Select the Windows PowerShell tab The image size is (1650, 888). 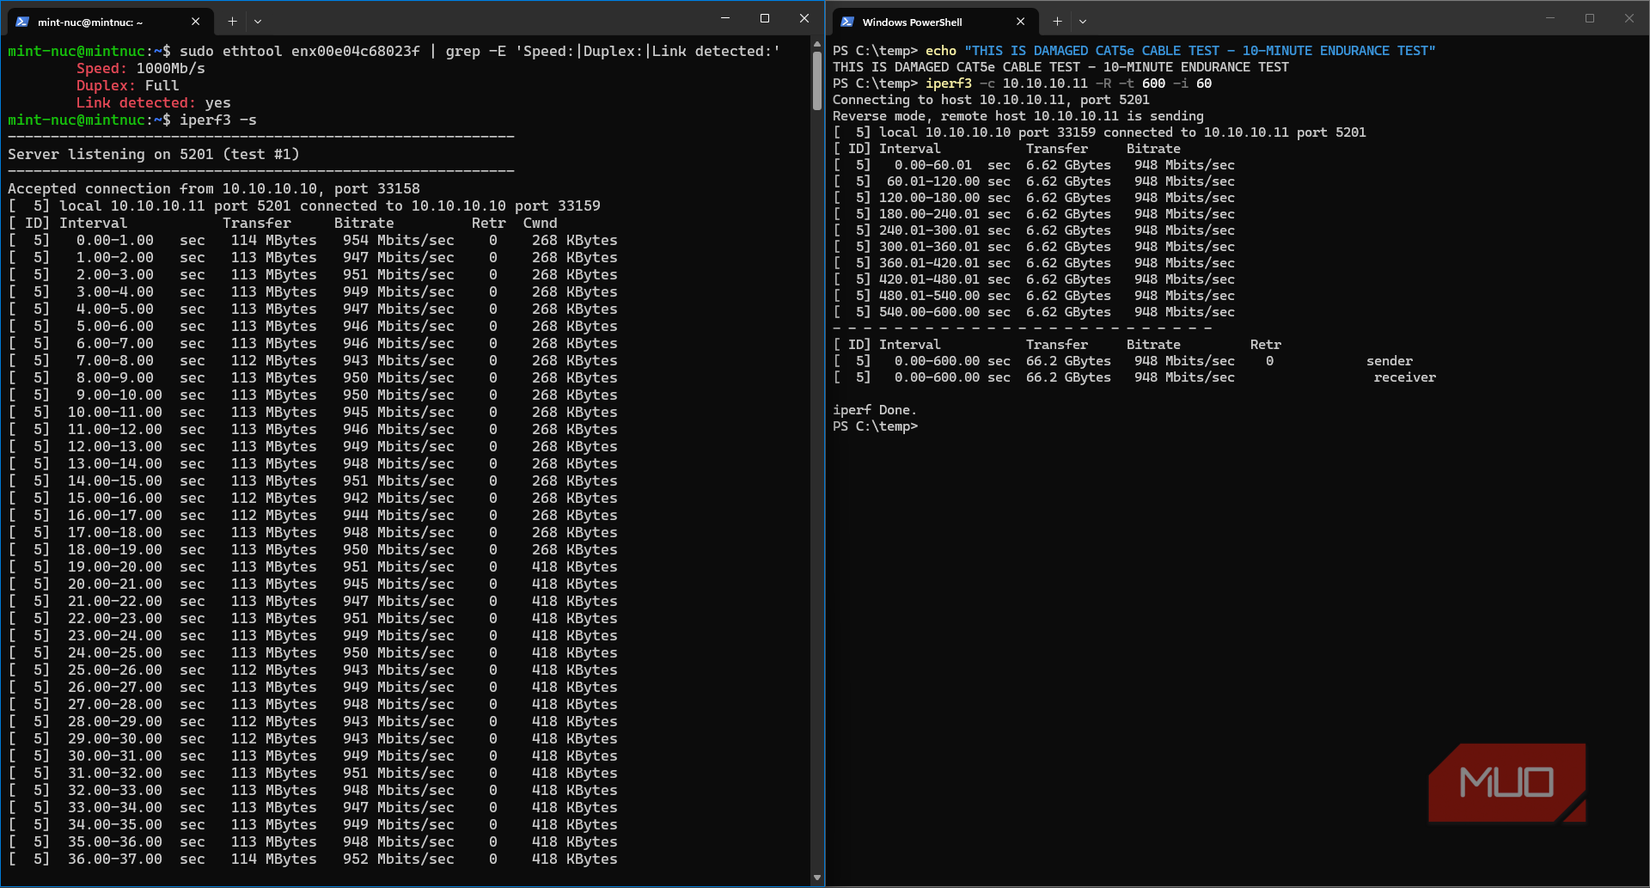pos(934,21)
